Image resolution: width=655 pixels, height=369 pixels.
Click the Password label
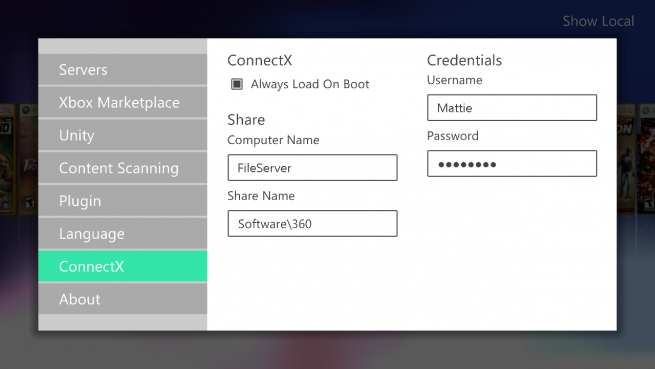pyautogui.click(x=453, y=136)
